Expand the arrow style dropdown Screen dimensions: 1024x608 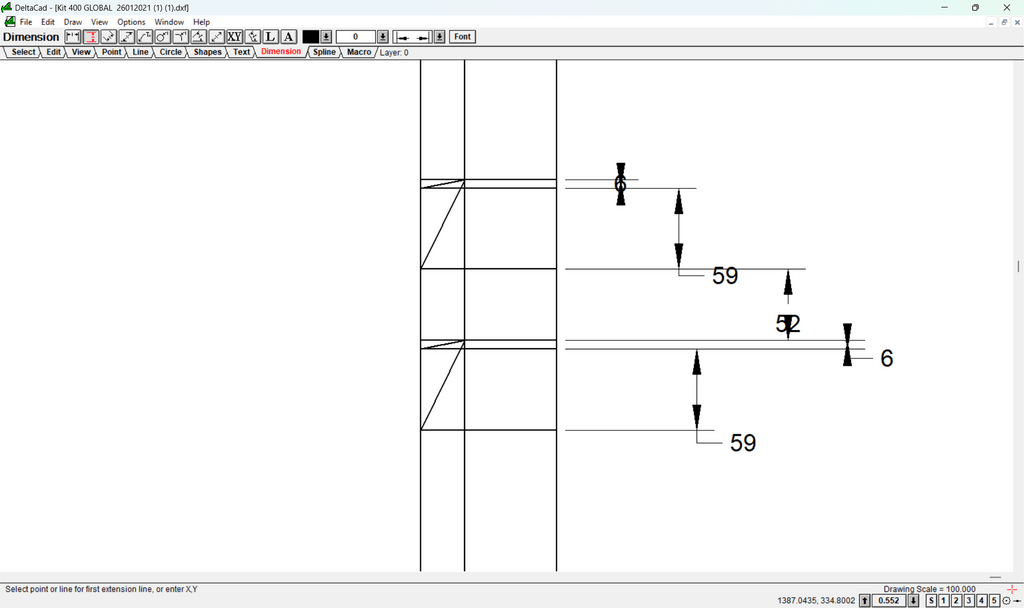coord(437,37)
